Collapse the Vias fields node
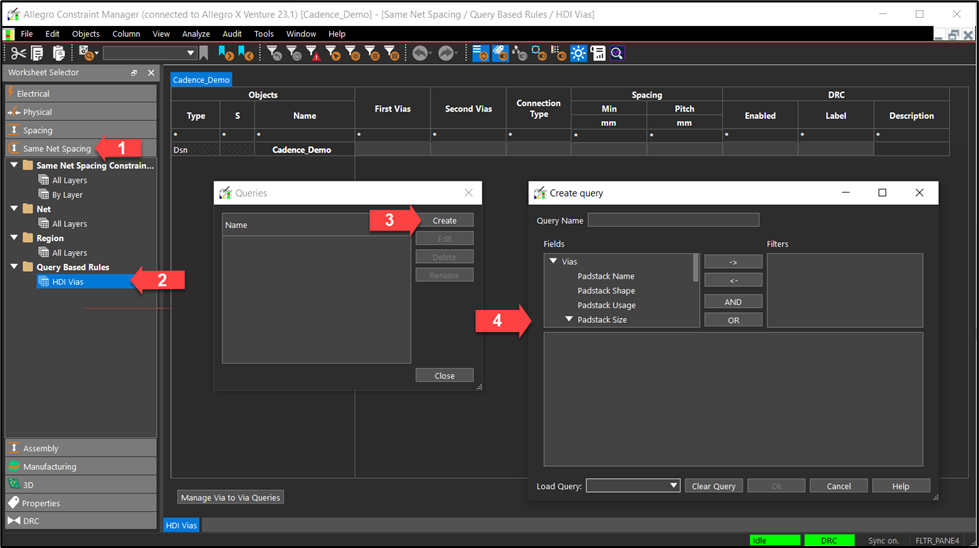This screenshot has height=548, width=979. [x=553, y=262]
